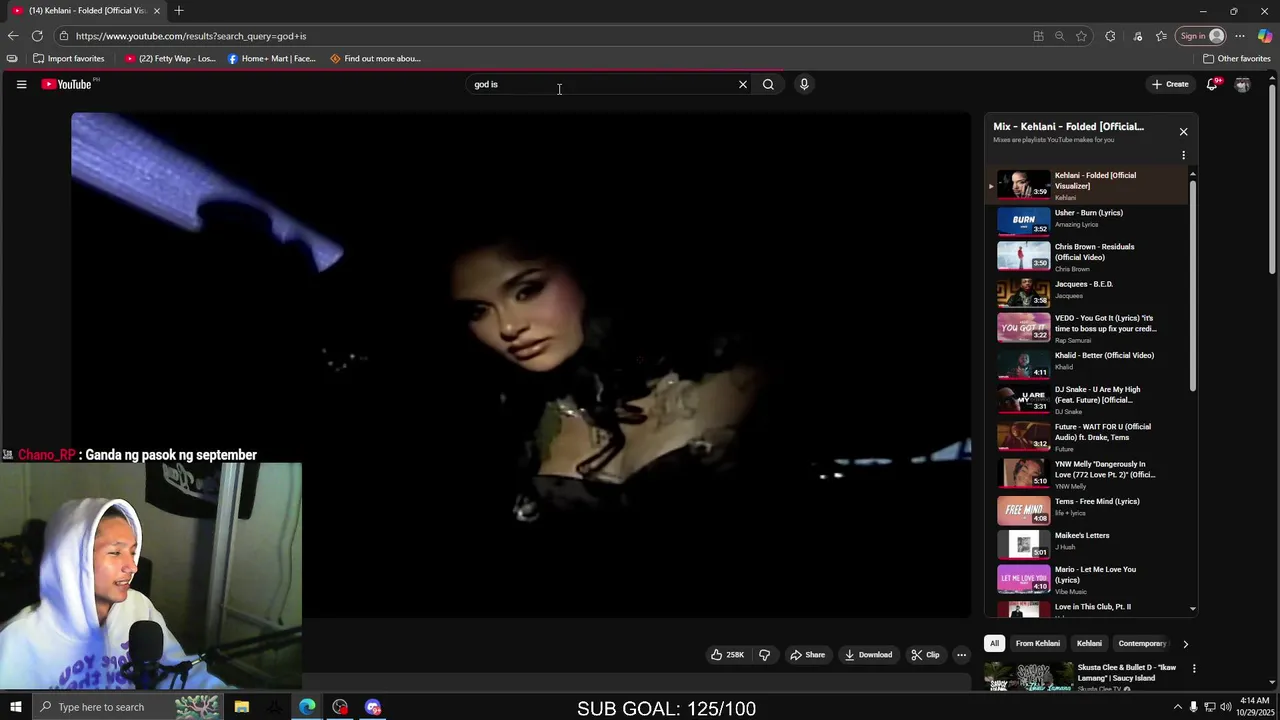Open Edge extensions puzzle icon
This screenshot has width=1280, height=720.
pyautogui.click(x=1110, y=36)
